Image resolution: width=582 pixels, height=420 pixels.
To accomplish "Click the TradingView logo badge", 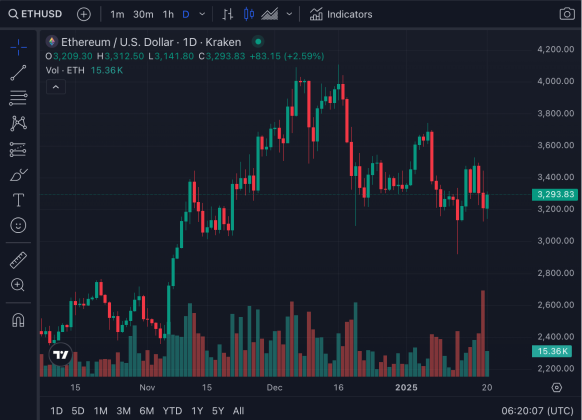I will 61,354.
